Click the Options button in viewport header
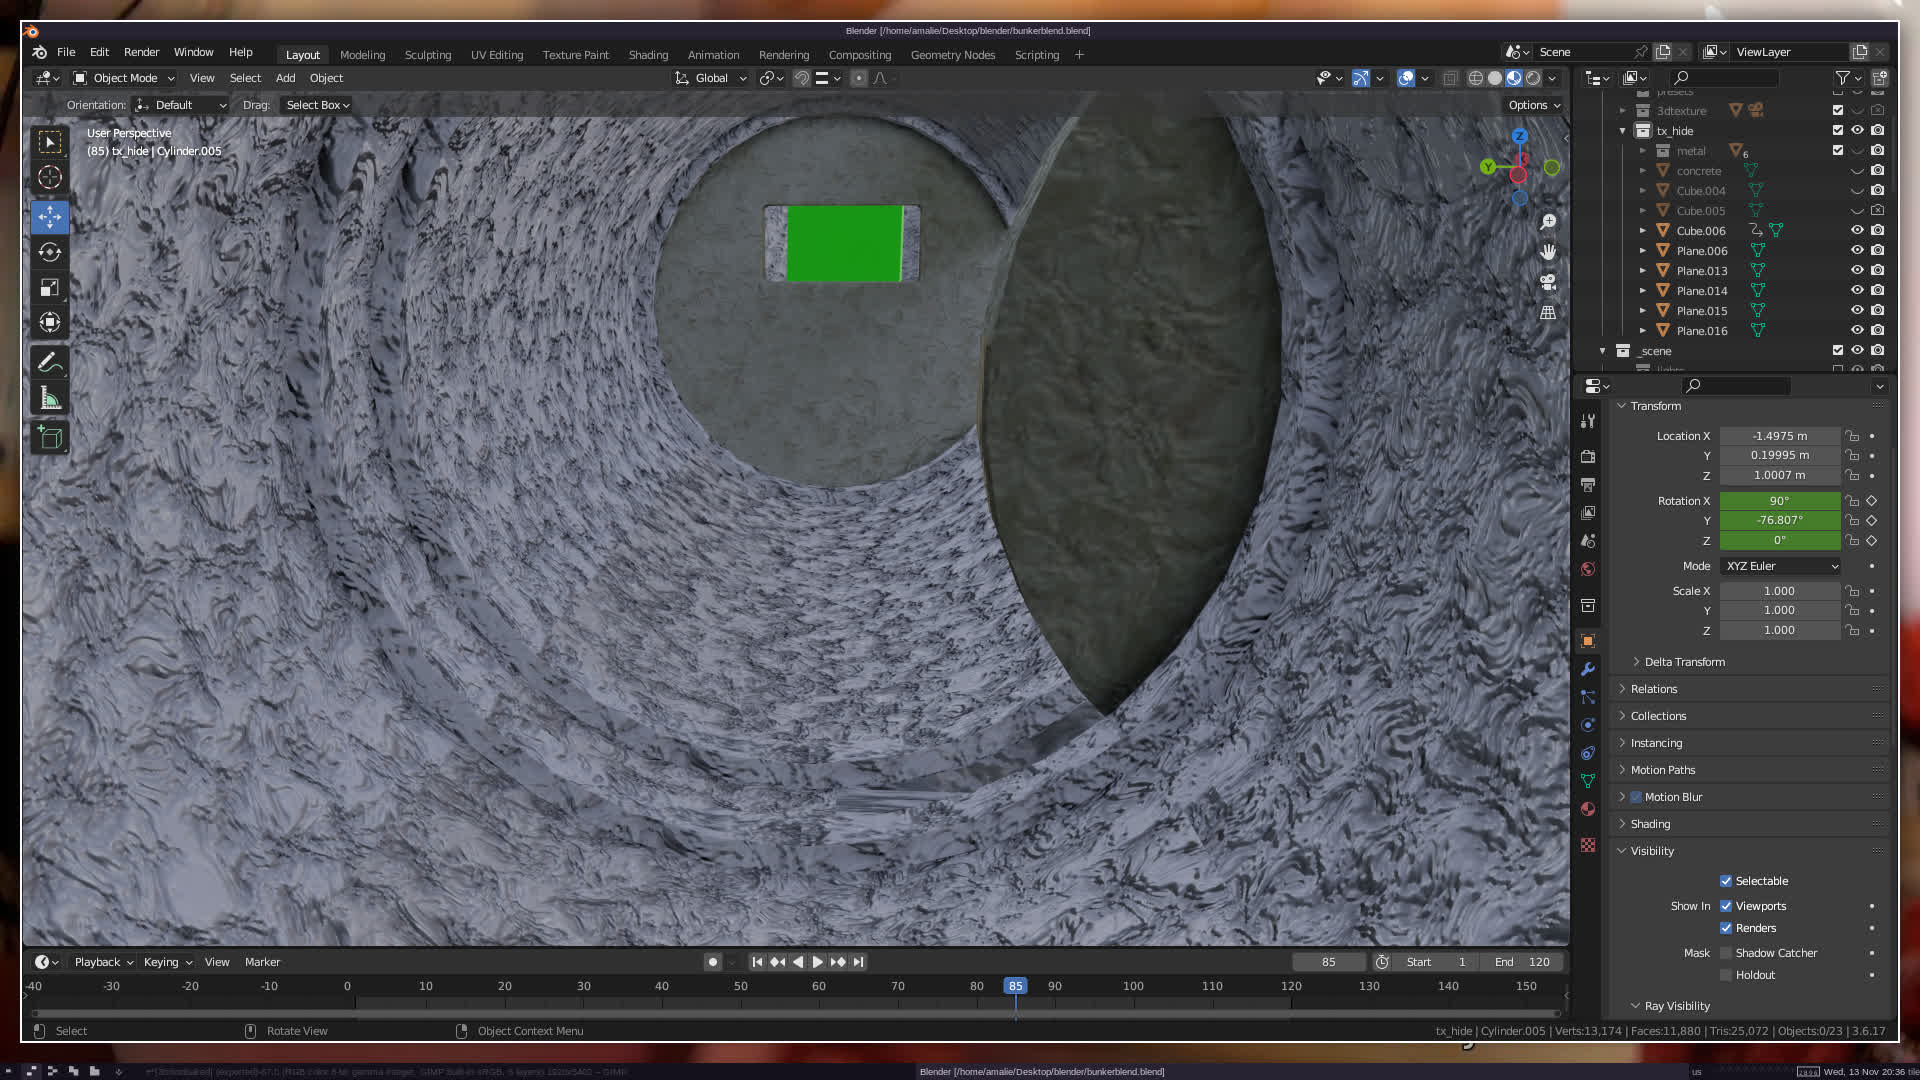 (1534, 105)
